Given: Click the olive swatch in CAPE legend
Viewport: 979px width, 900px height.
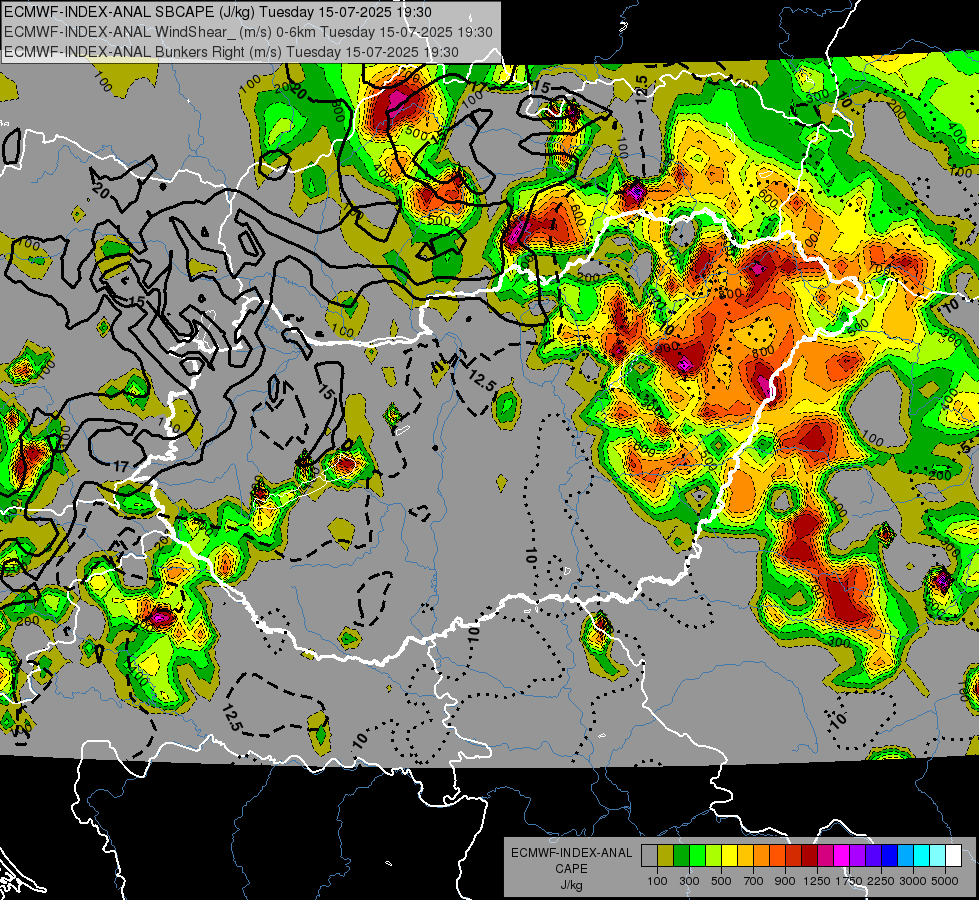Looking at the screenshot, I should [x=666, y=856].
